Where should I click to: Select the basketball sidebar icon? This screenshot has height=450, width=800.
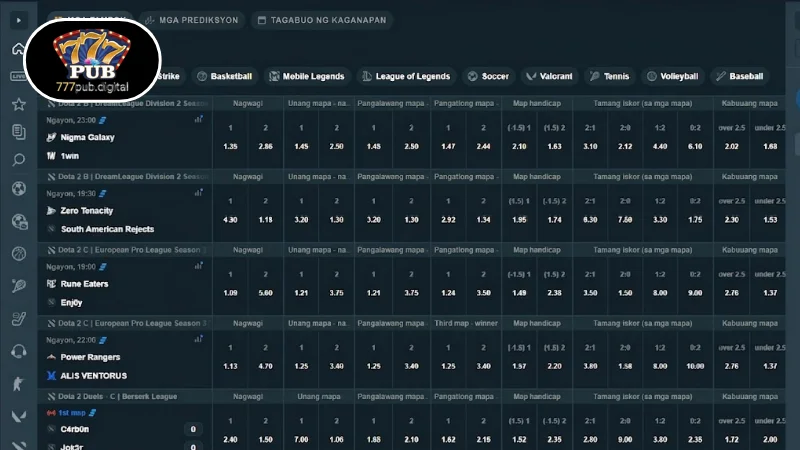point(19,254)
